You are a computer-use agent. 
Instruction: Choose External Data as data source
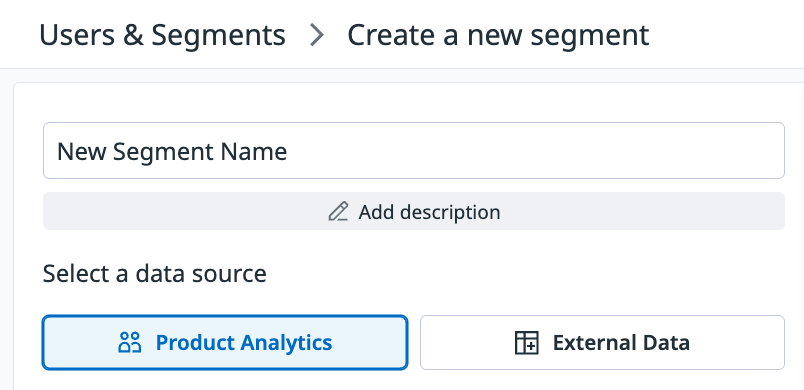tap(602, 342)
